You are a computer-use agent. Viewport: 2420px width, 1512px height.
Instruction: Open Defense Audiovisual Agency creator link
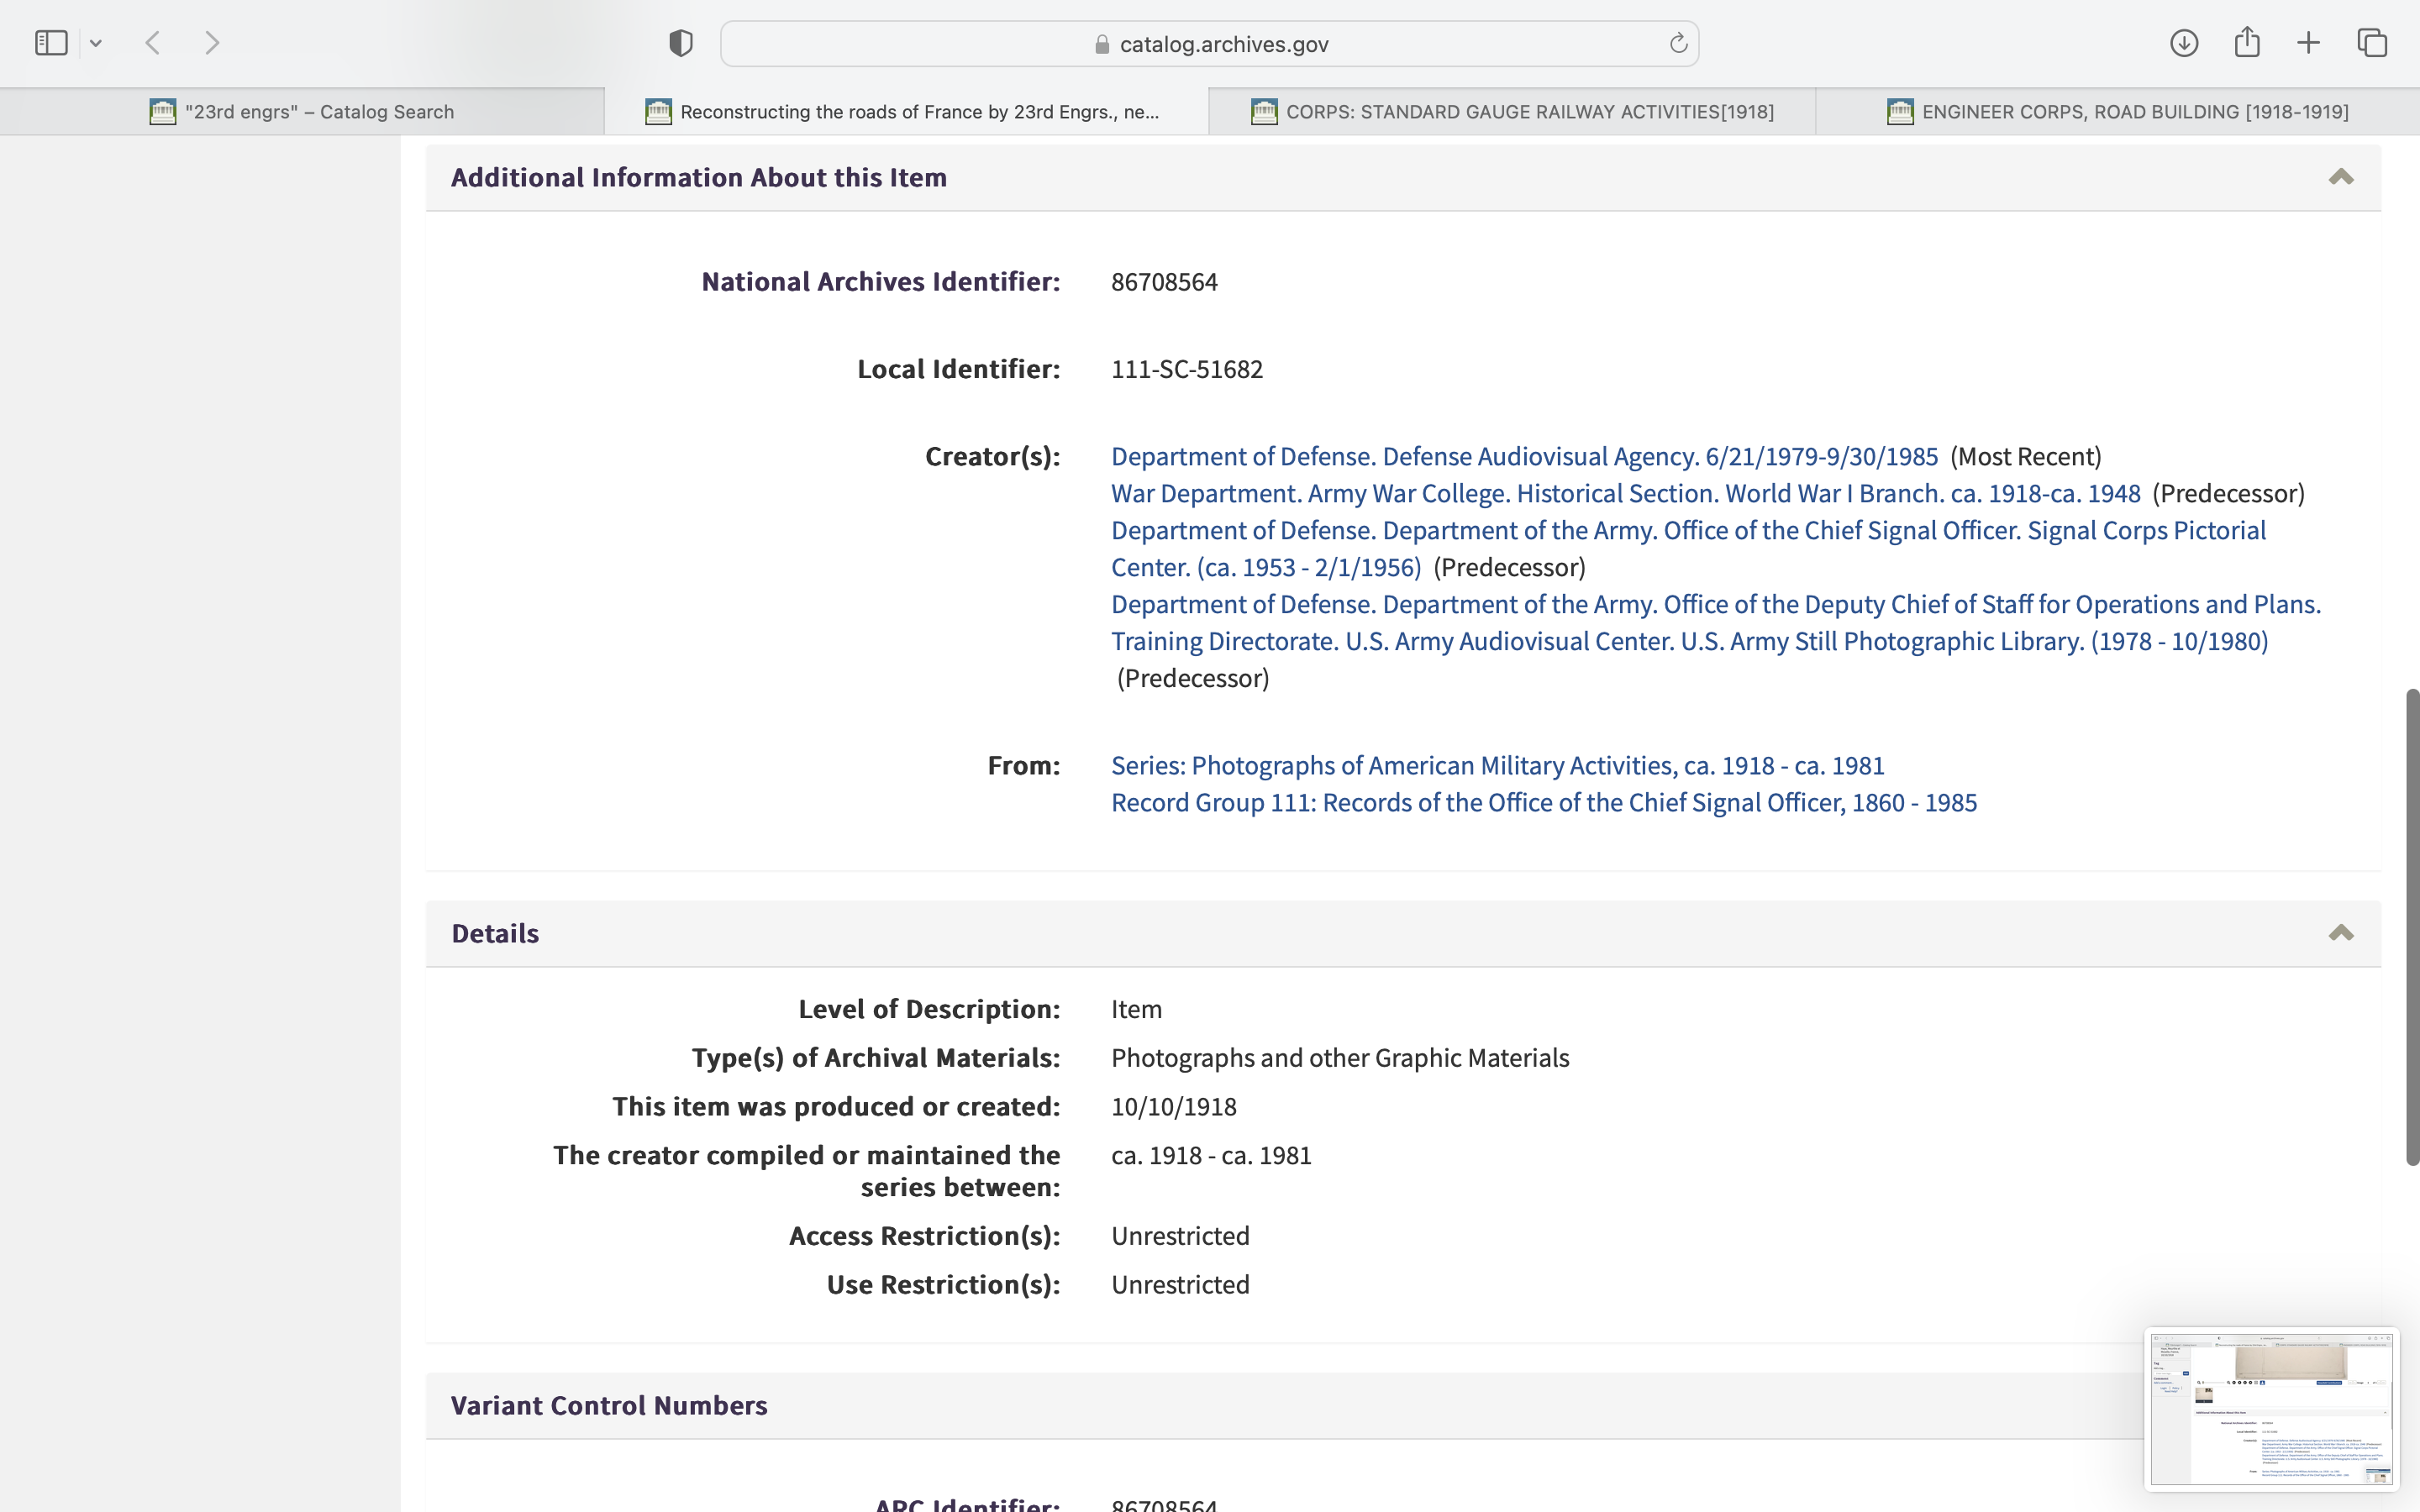[x=1524, y=457]
